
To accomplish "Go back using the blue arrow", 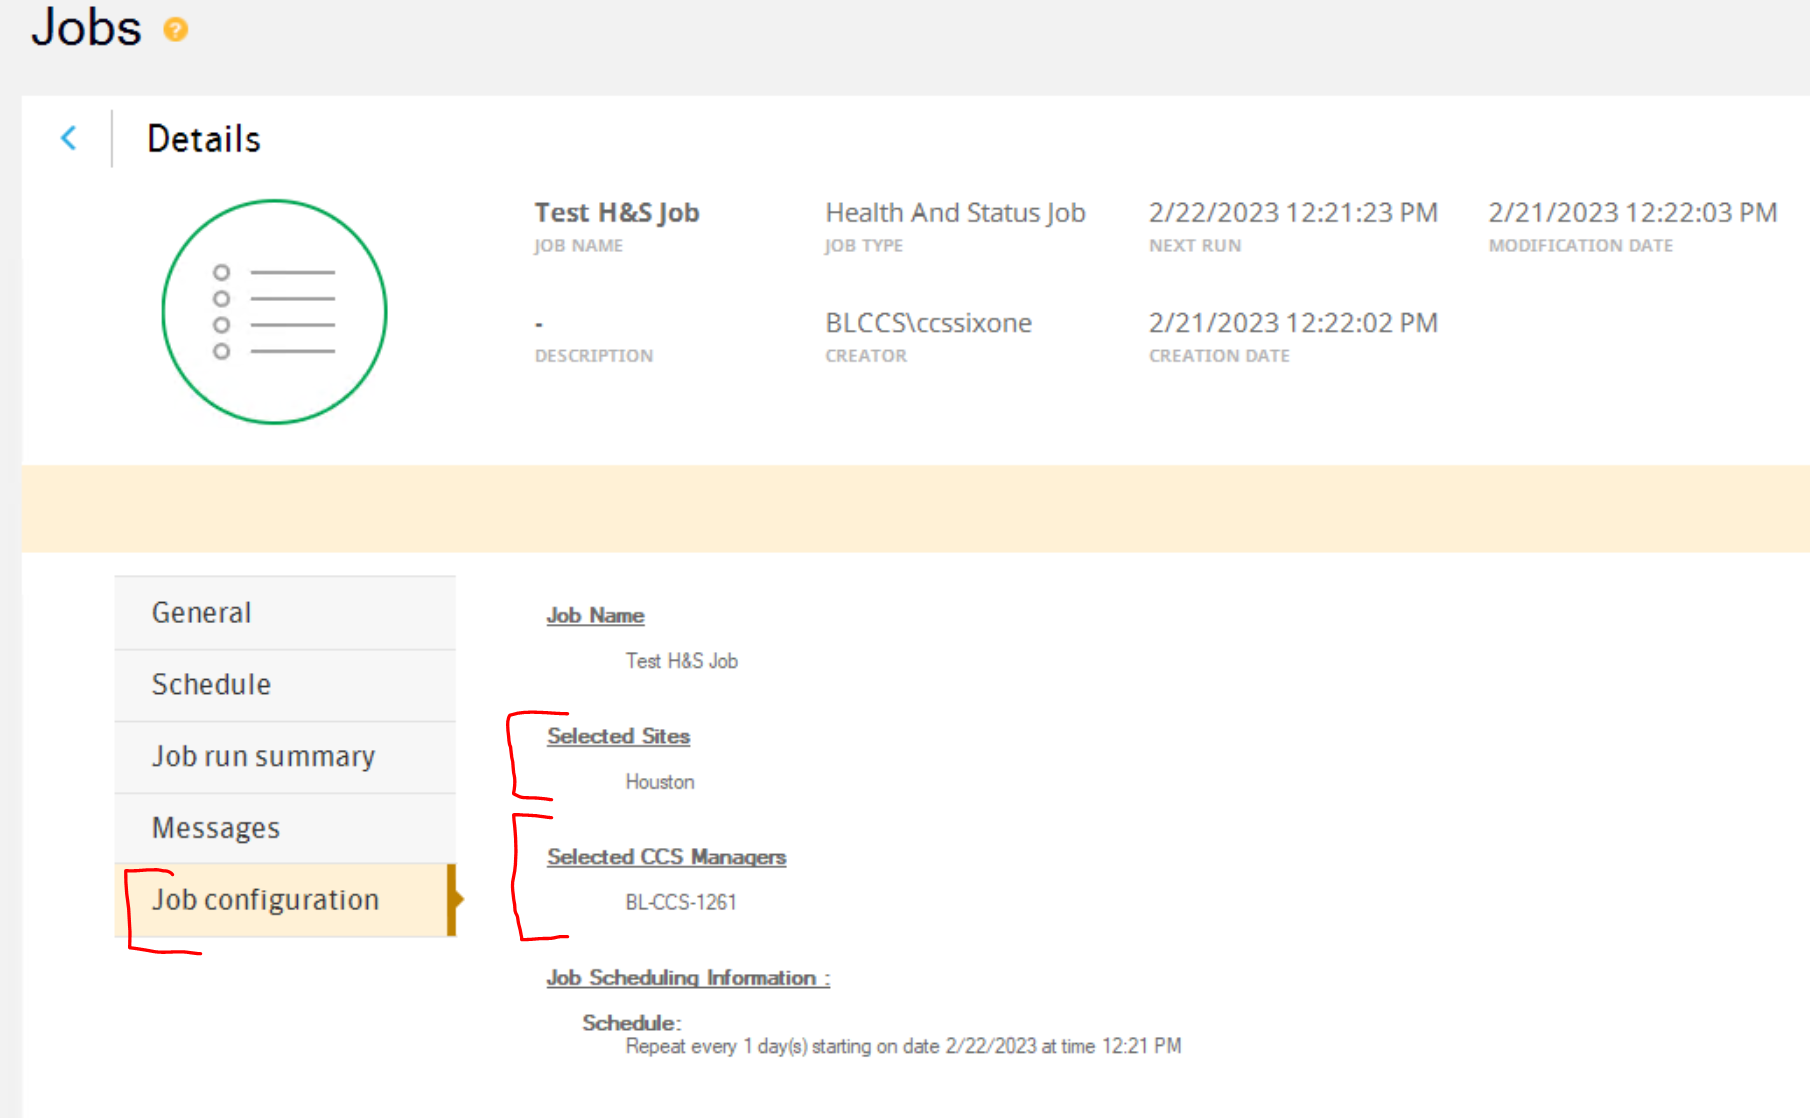I will 69,138.
